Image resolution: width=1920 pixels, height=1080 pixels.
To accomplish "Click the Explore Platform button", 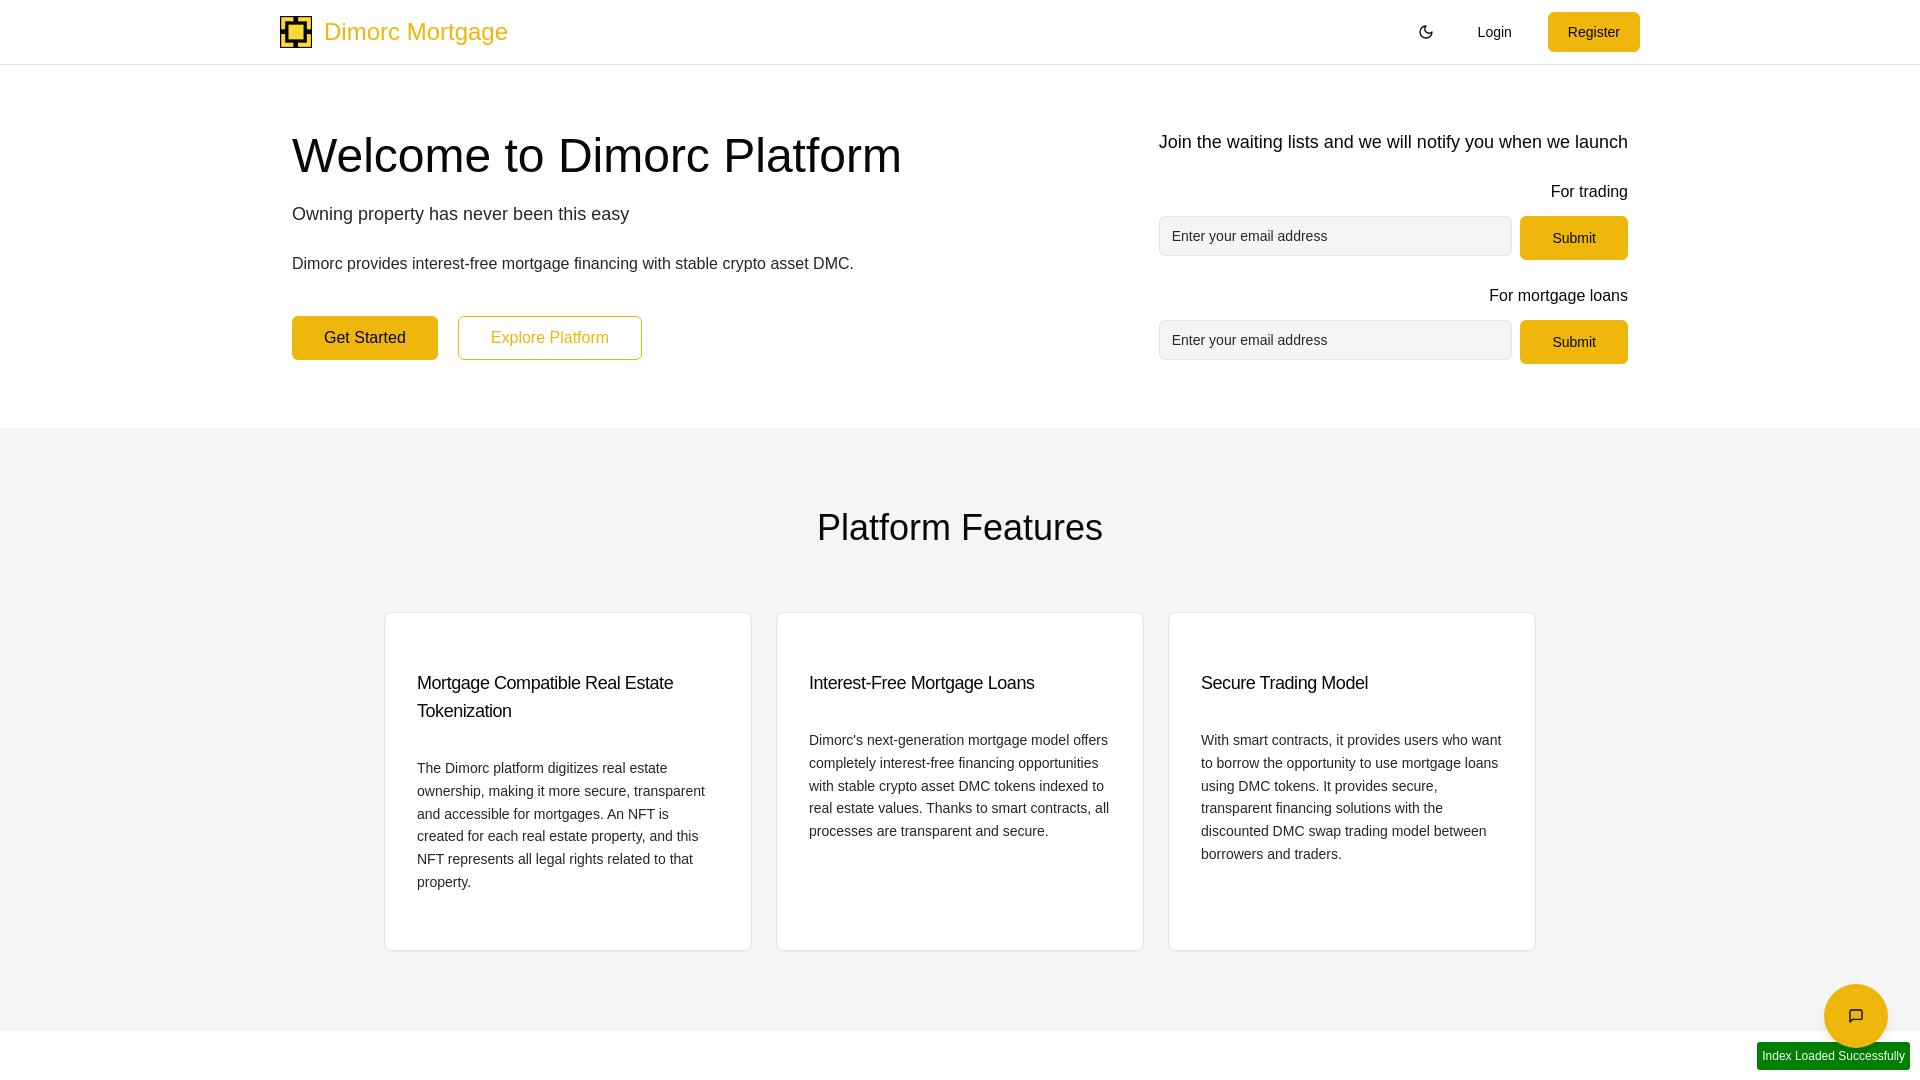I will 549,337.
